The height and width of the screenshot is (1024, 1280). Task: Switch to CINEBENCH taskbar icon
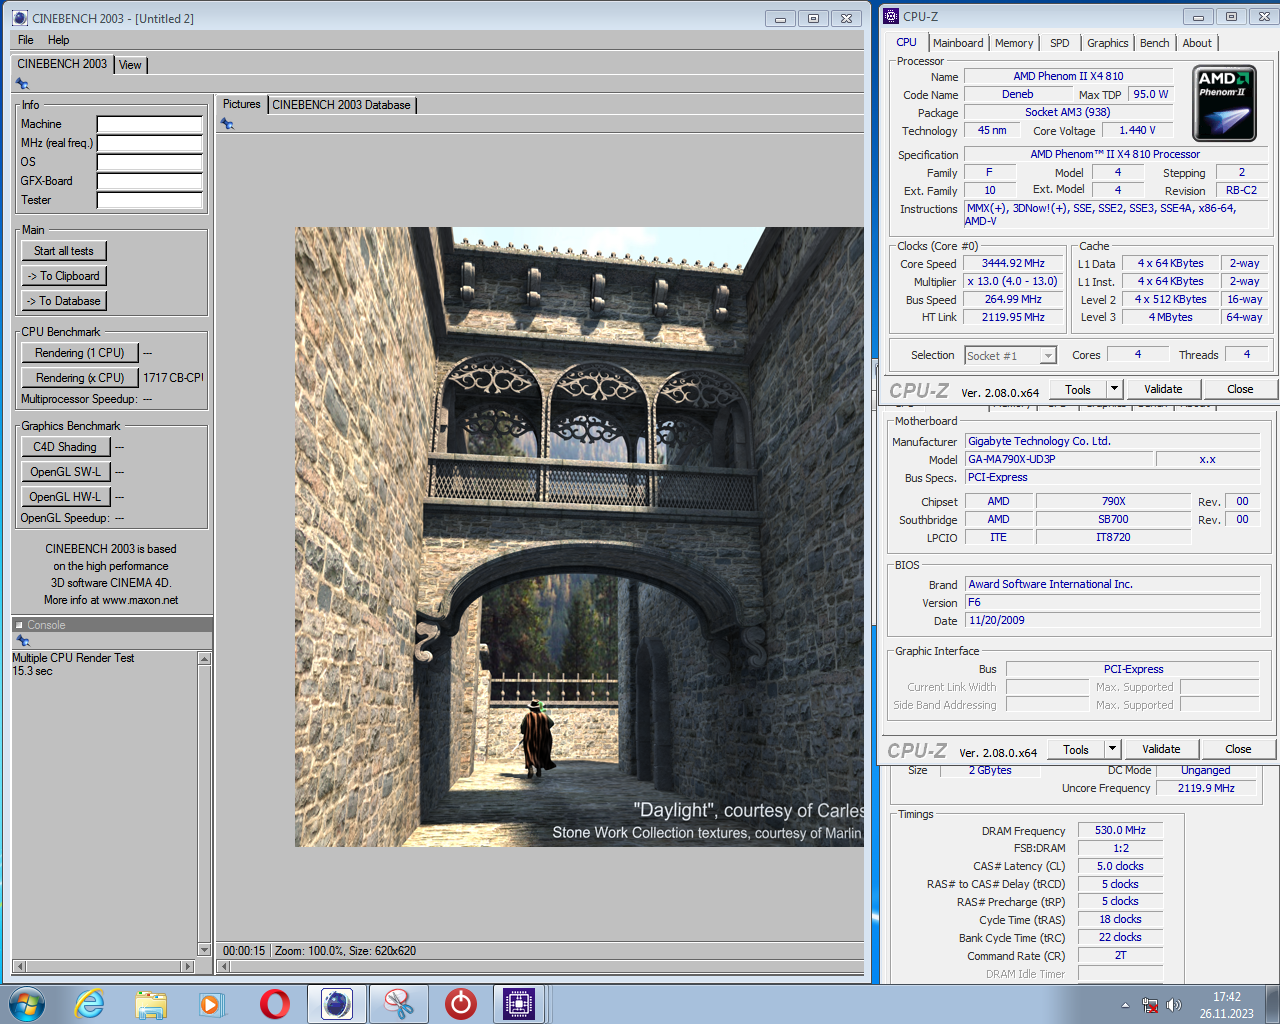click(337, 1004)
